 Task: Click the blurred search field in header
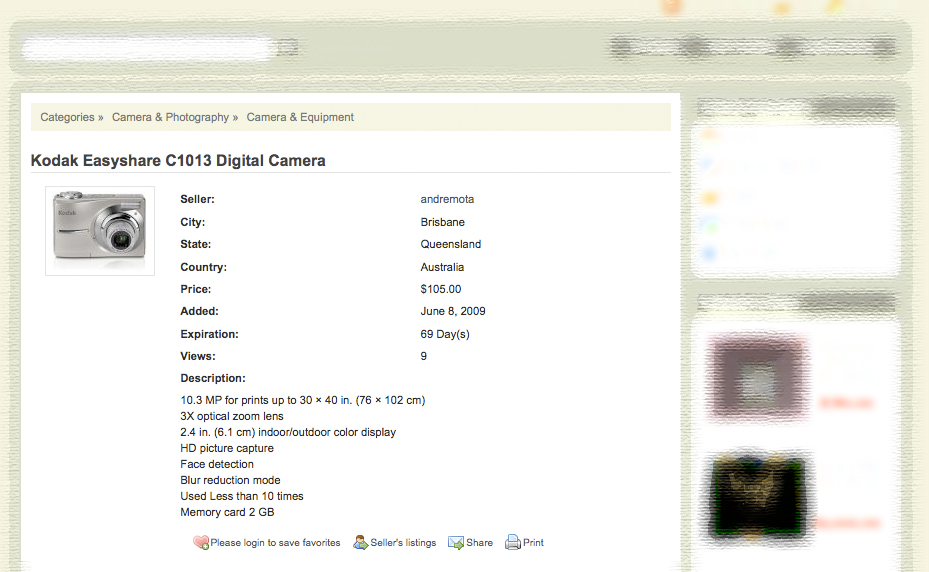click(148, 48)
